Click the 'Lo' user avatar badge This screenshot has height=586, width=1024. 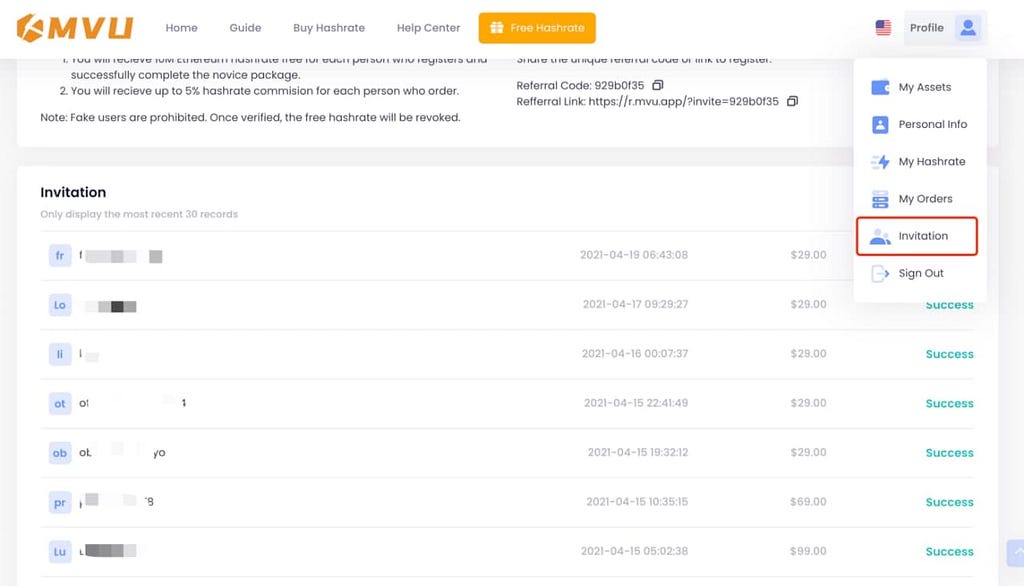(60, 305)
